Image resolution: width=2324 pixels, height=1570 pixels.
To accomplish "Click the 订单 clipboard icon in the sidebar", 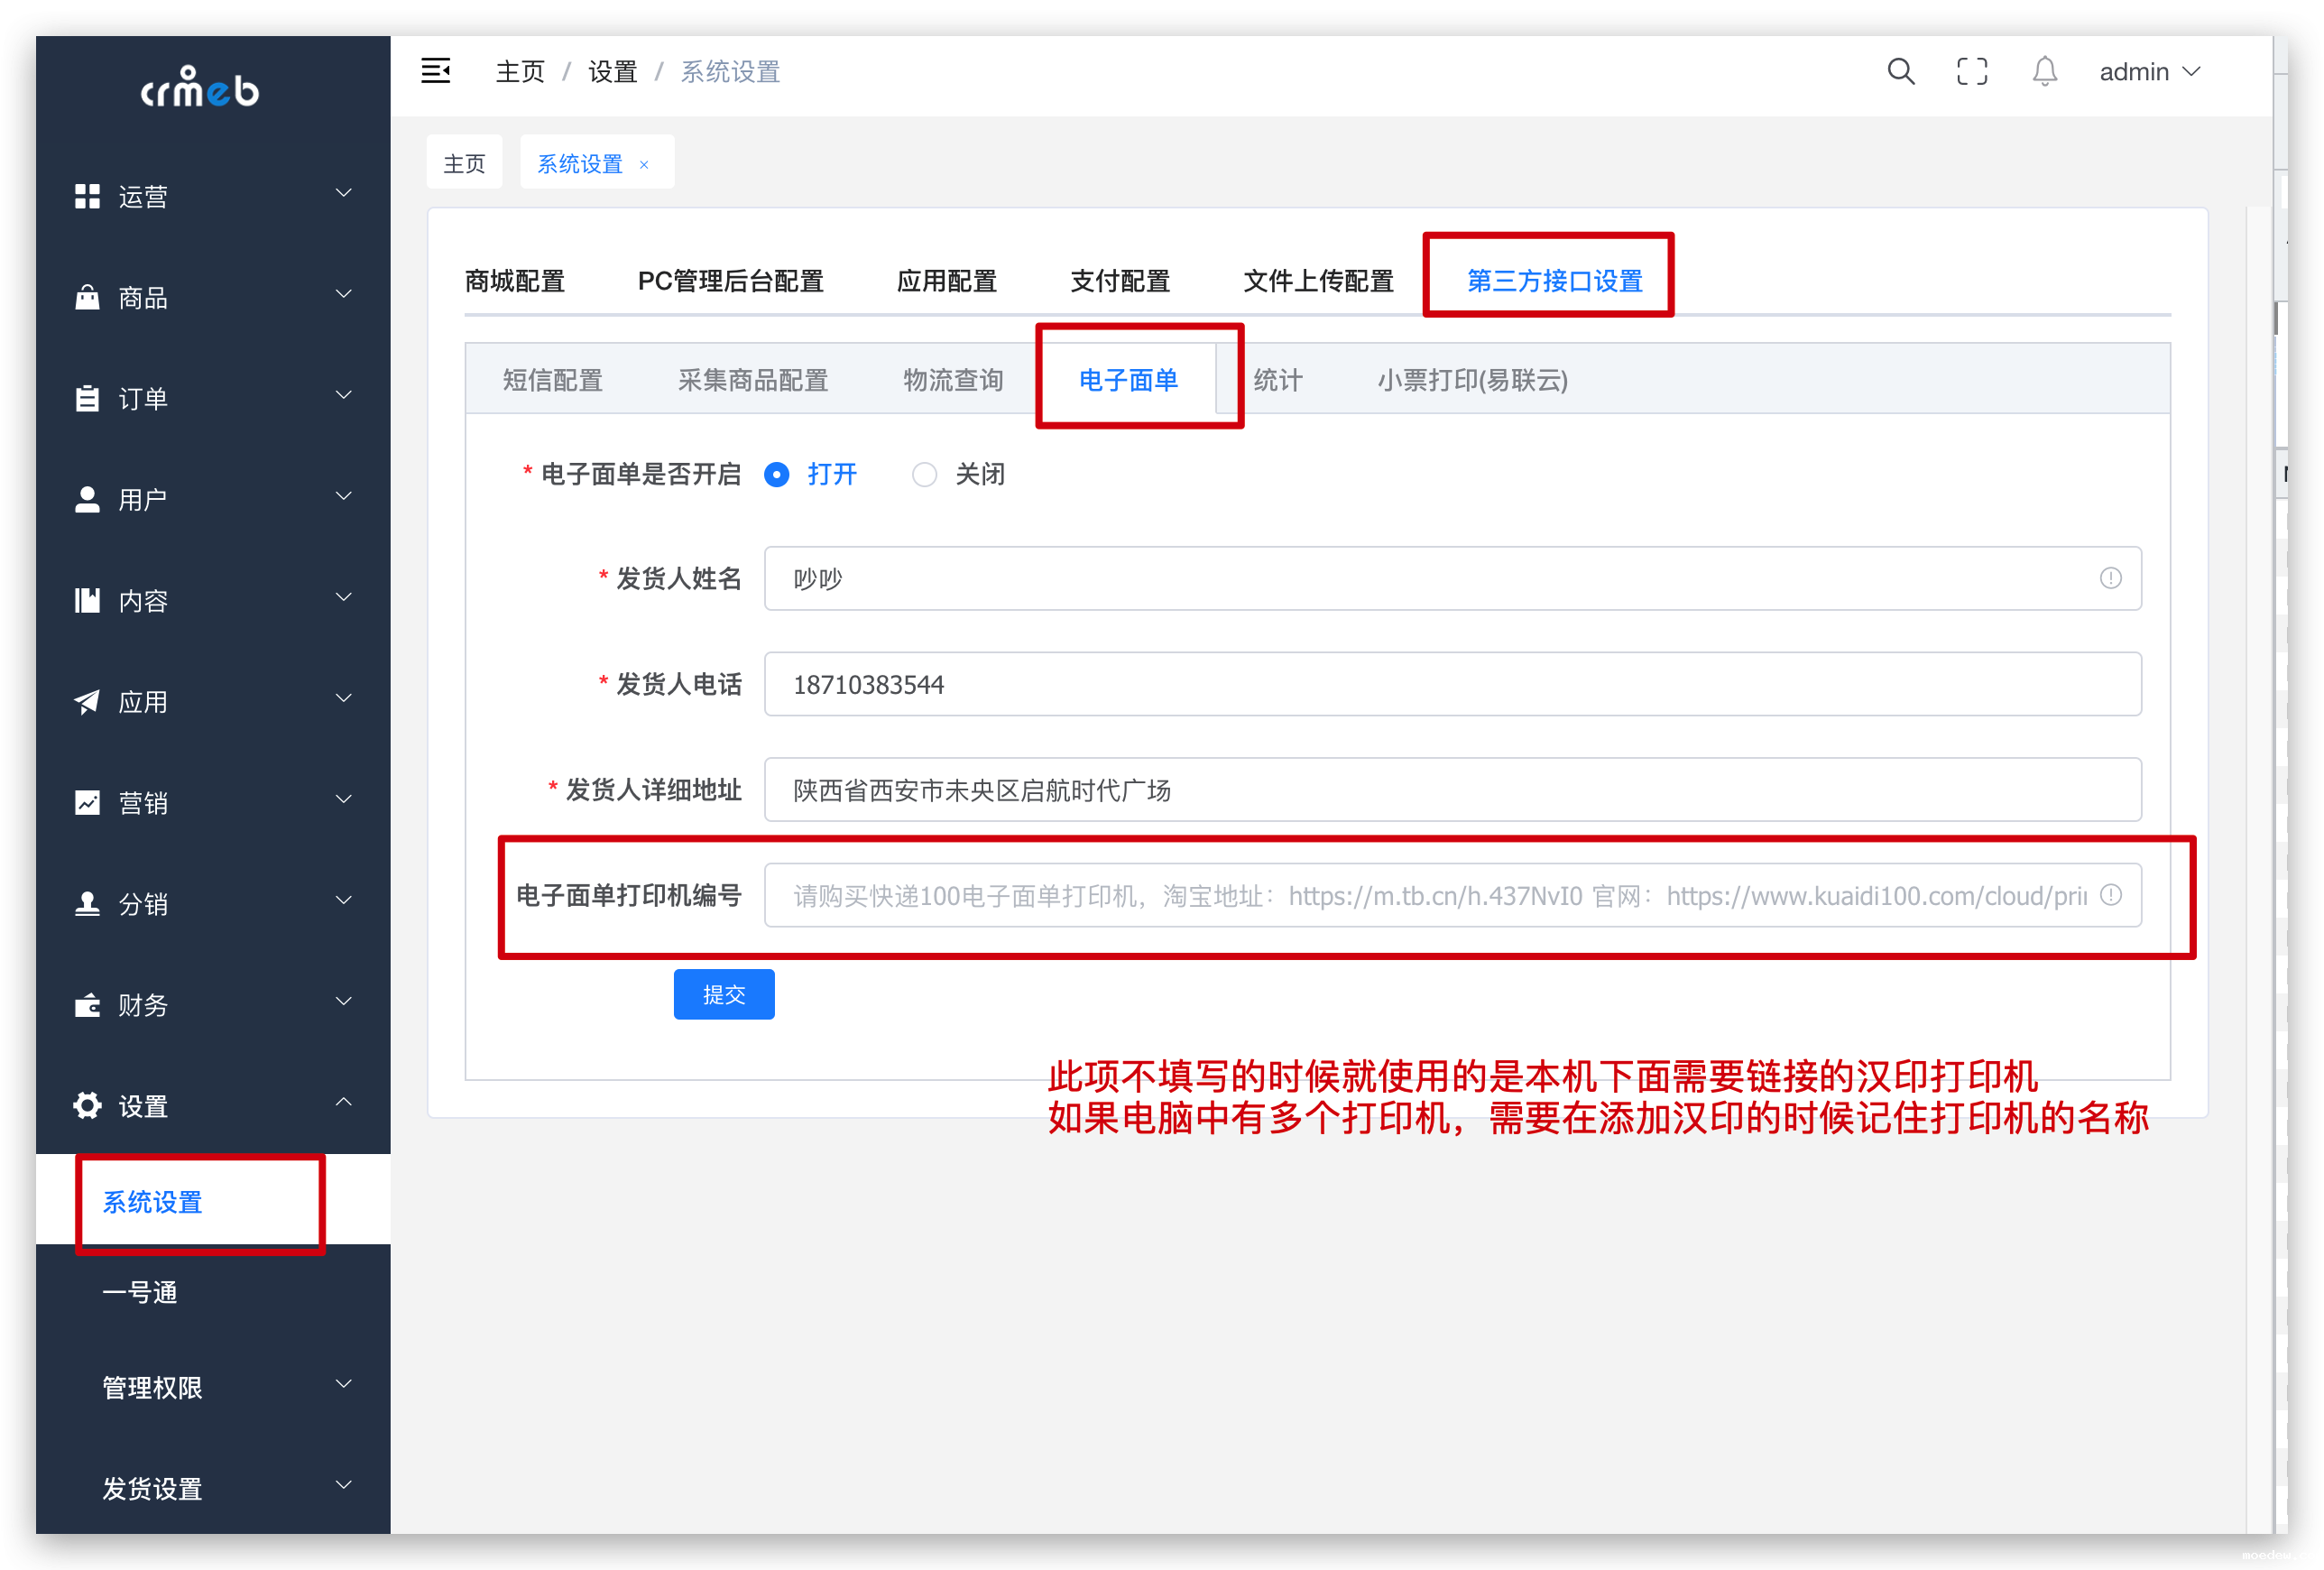I will pyautogui.click(x=87, y=398).
